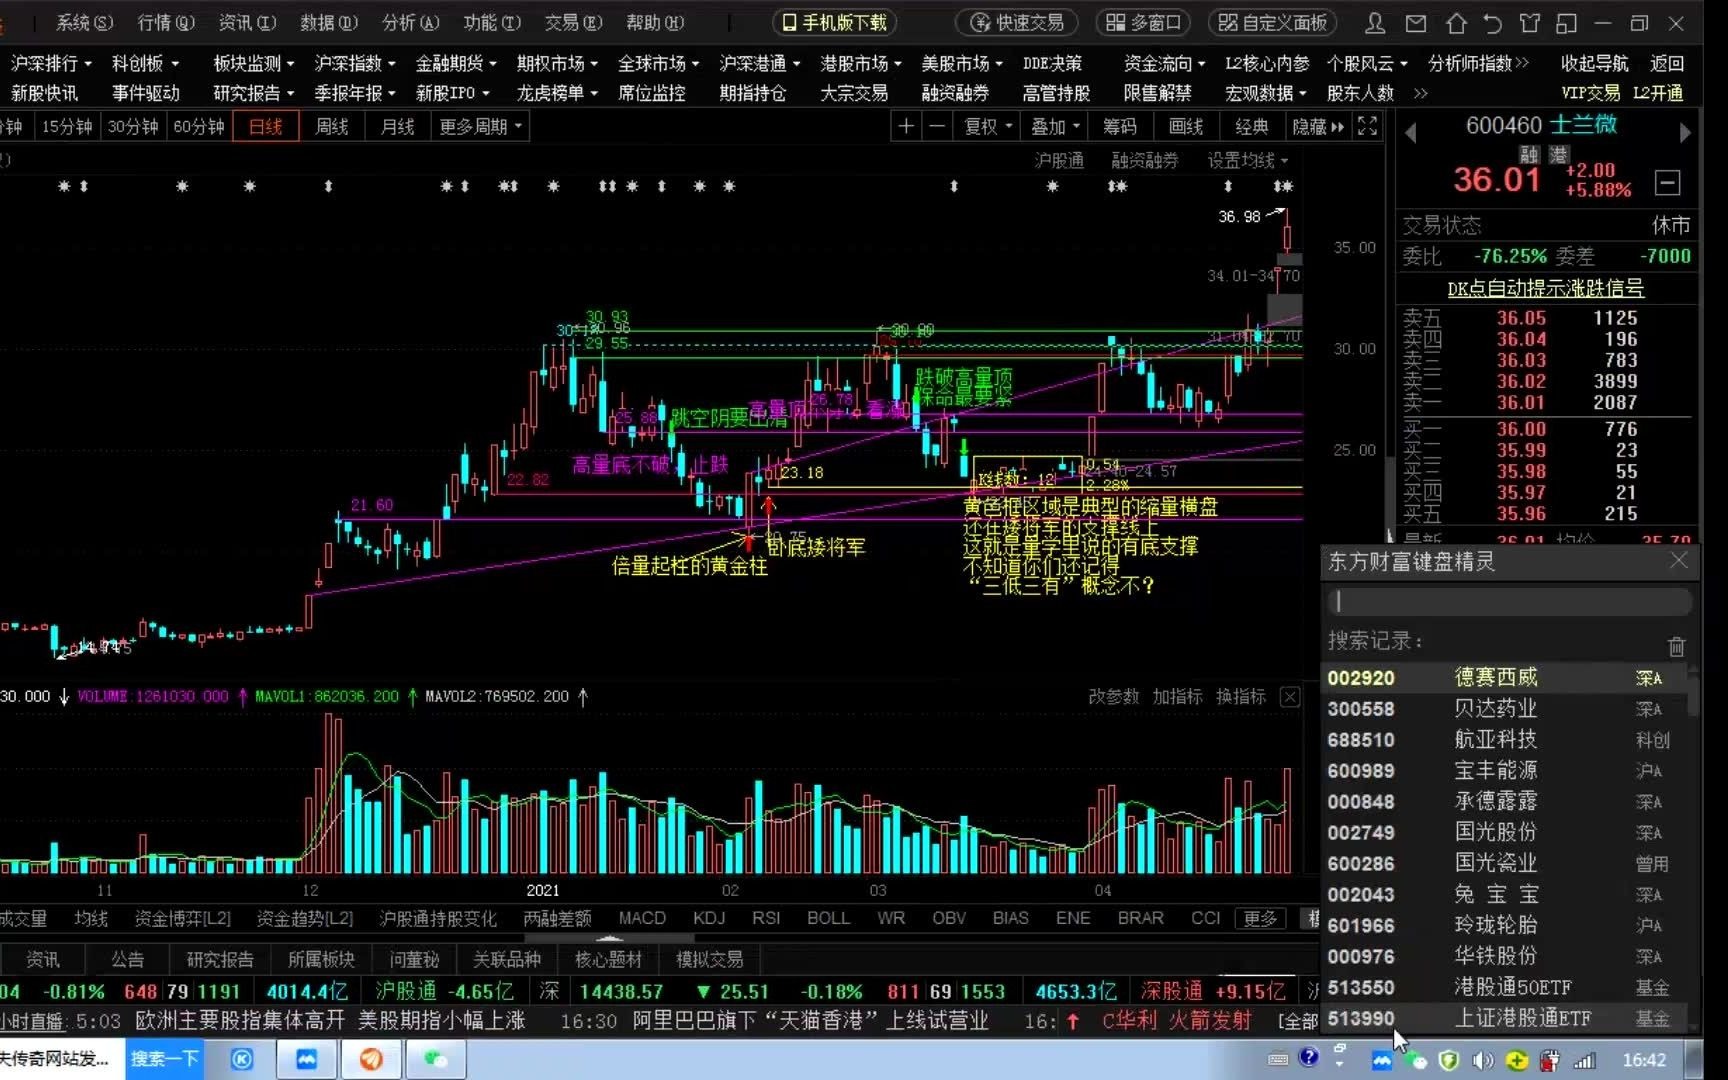Viewport: 1728px width, 1080px height.
Task: Open quick trade button
Action: 1017,22
